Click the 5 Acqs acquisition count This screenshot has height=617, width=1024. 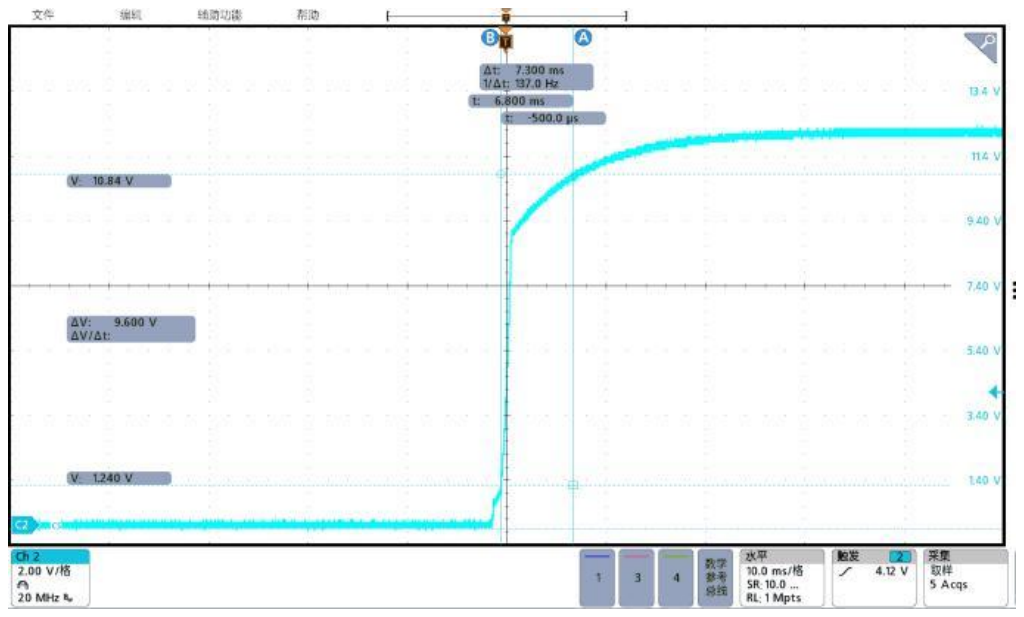point(949,584)
